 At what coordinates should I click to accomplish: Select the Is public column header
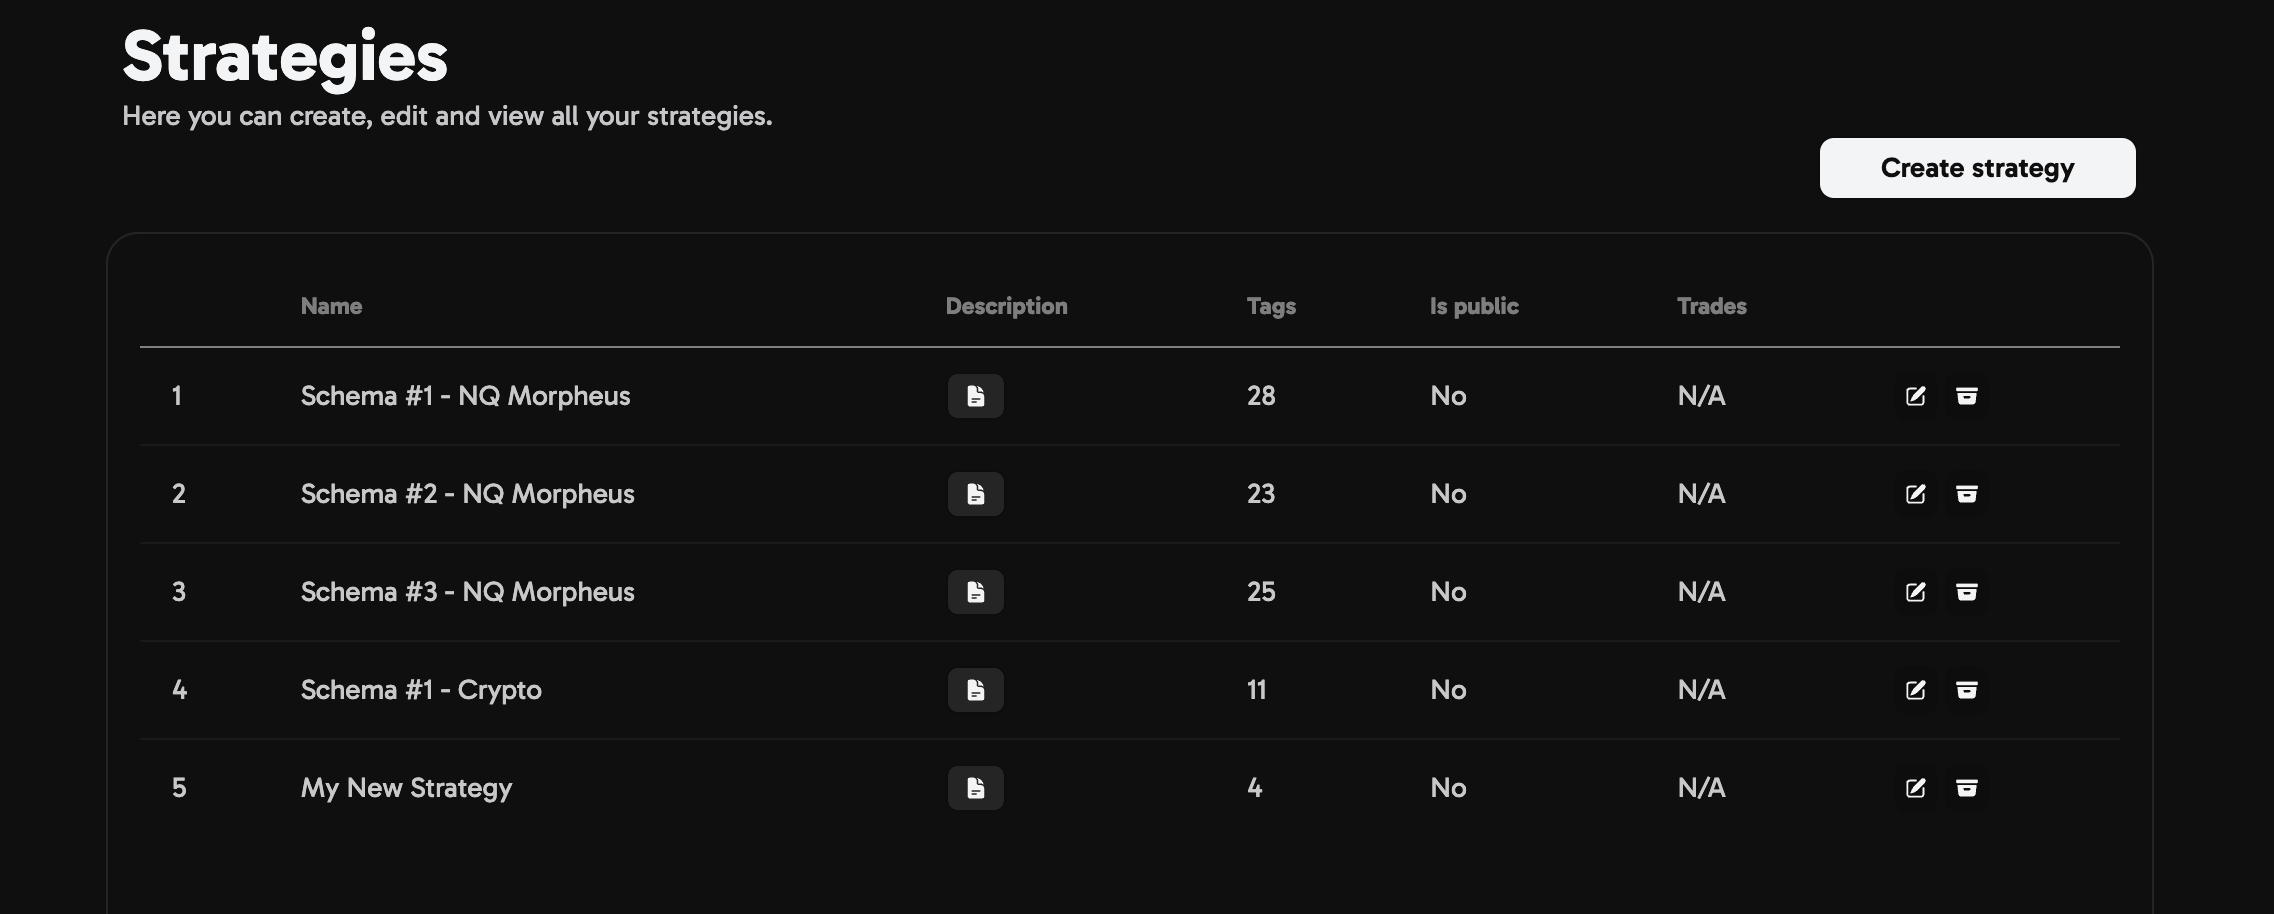pyautogui.click(x=1474, y=306)
